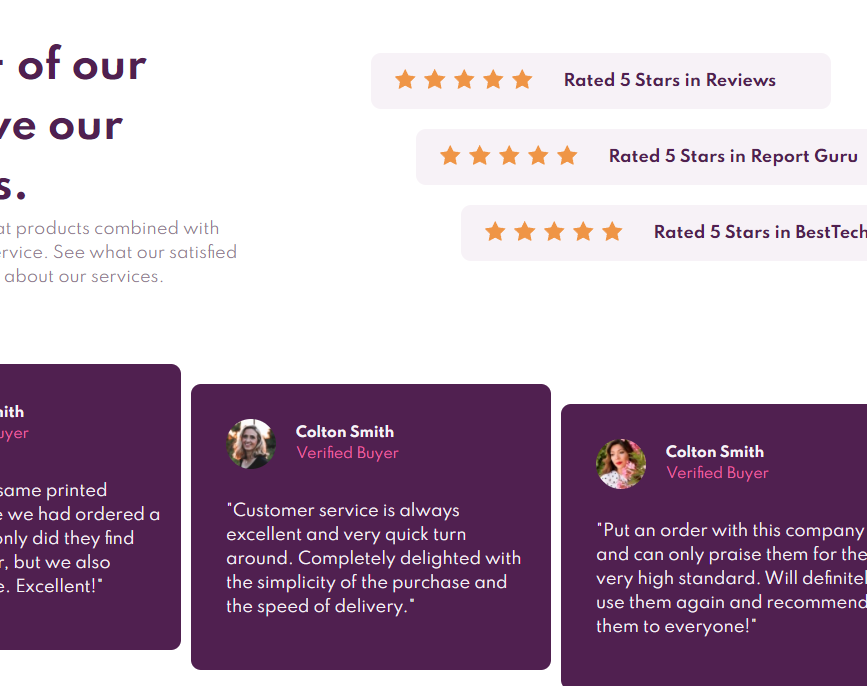Click the fifth star in Reviews rating
This screenshot has width=867, height=686.
522,80
